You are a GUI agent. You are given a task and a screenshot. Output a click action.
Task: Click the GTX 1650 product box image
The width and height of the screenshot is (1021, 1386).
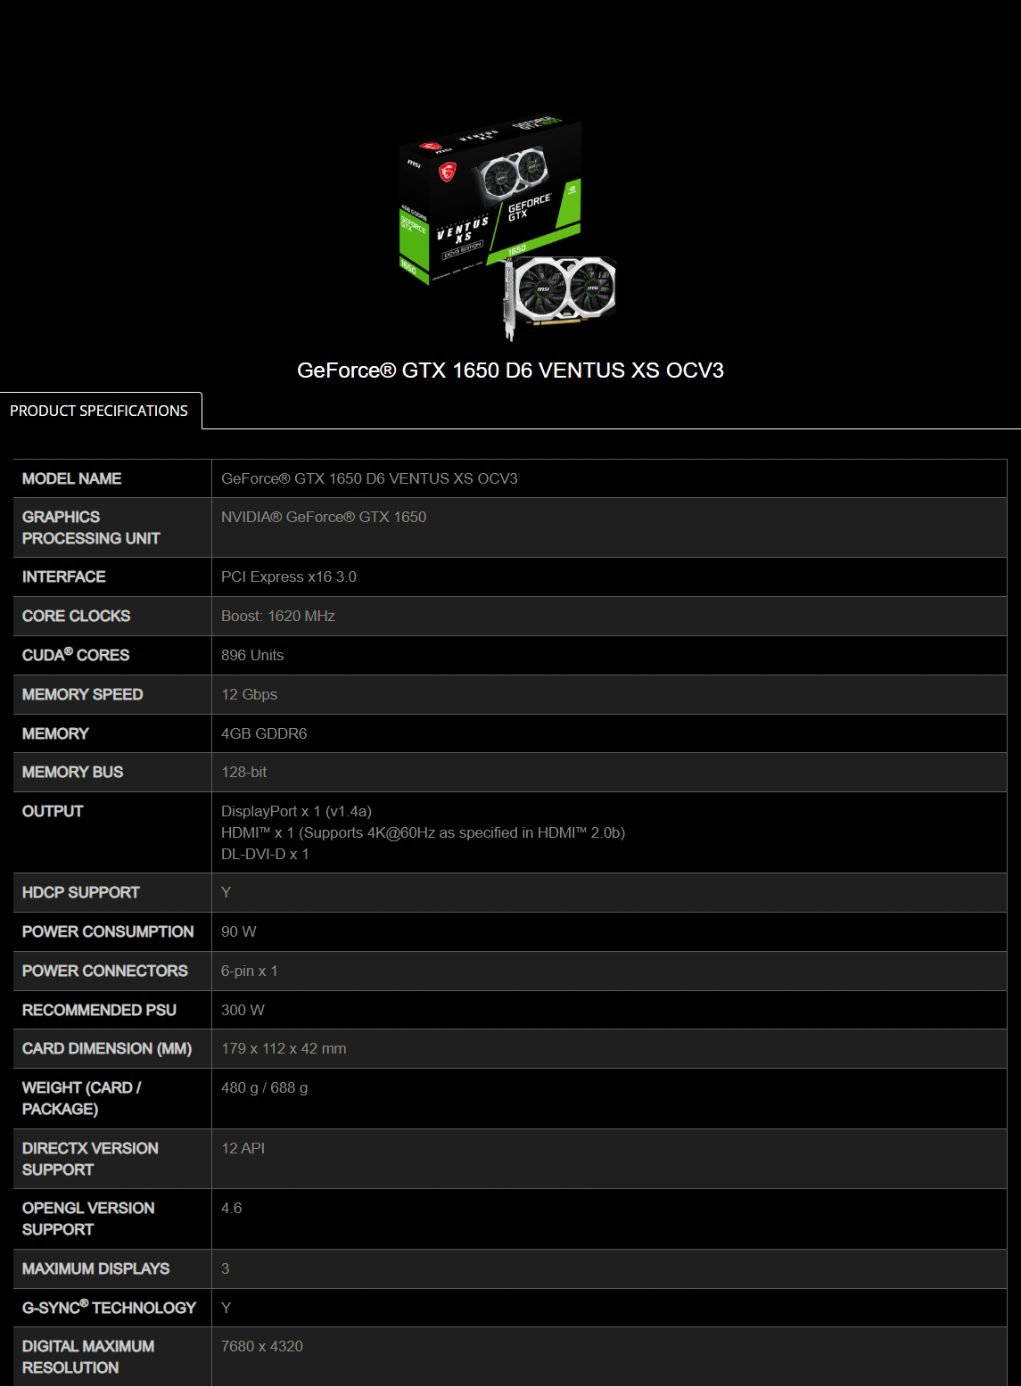(x=508, y=229)
